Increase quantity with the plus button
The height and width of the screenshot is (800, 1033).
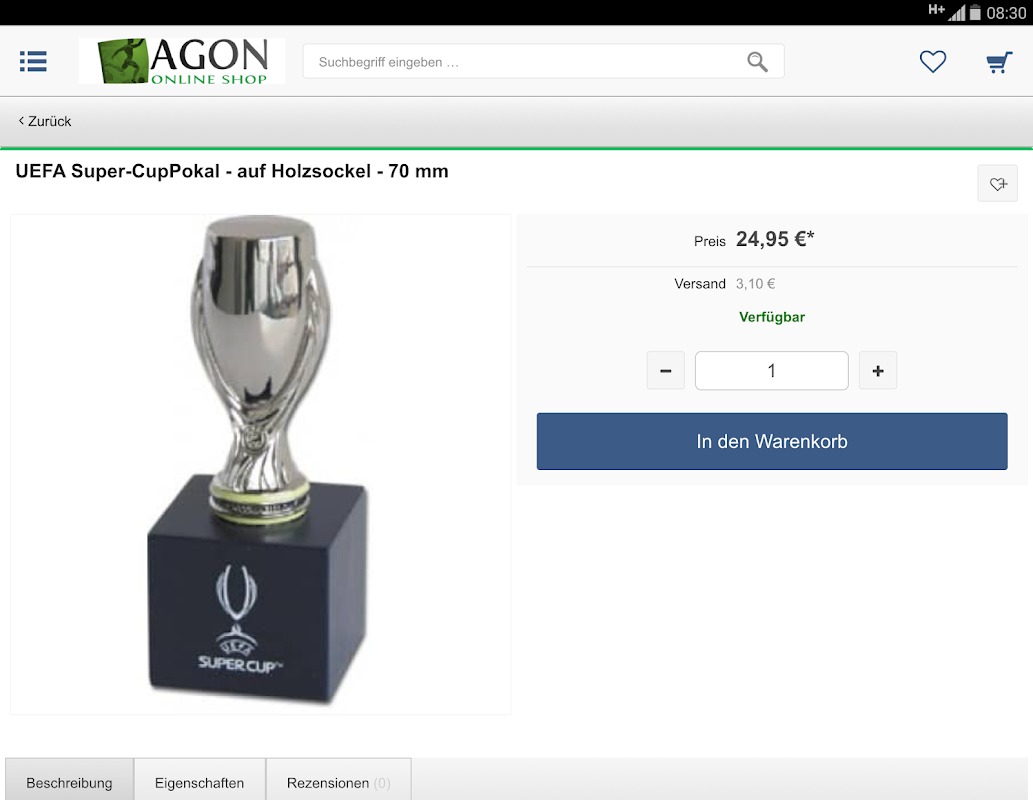878,371
